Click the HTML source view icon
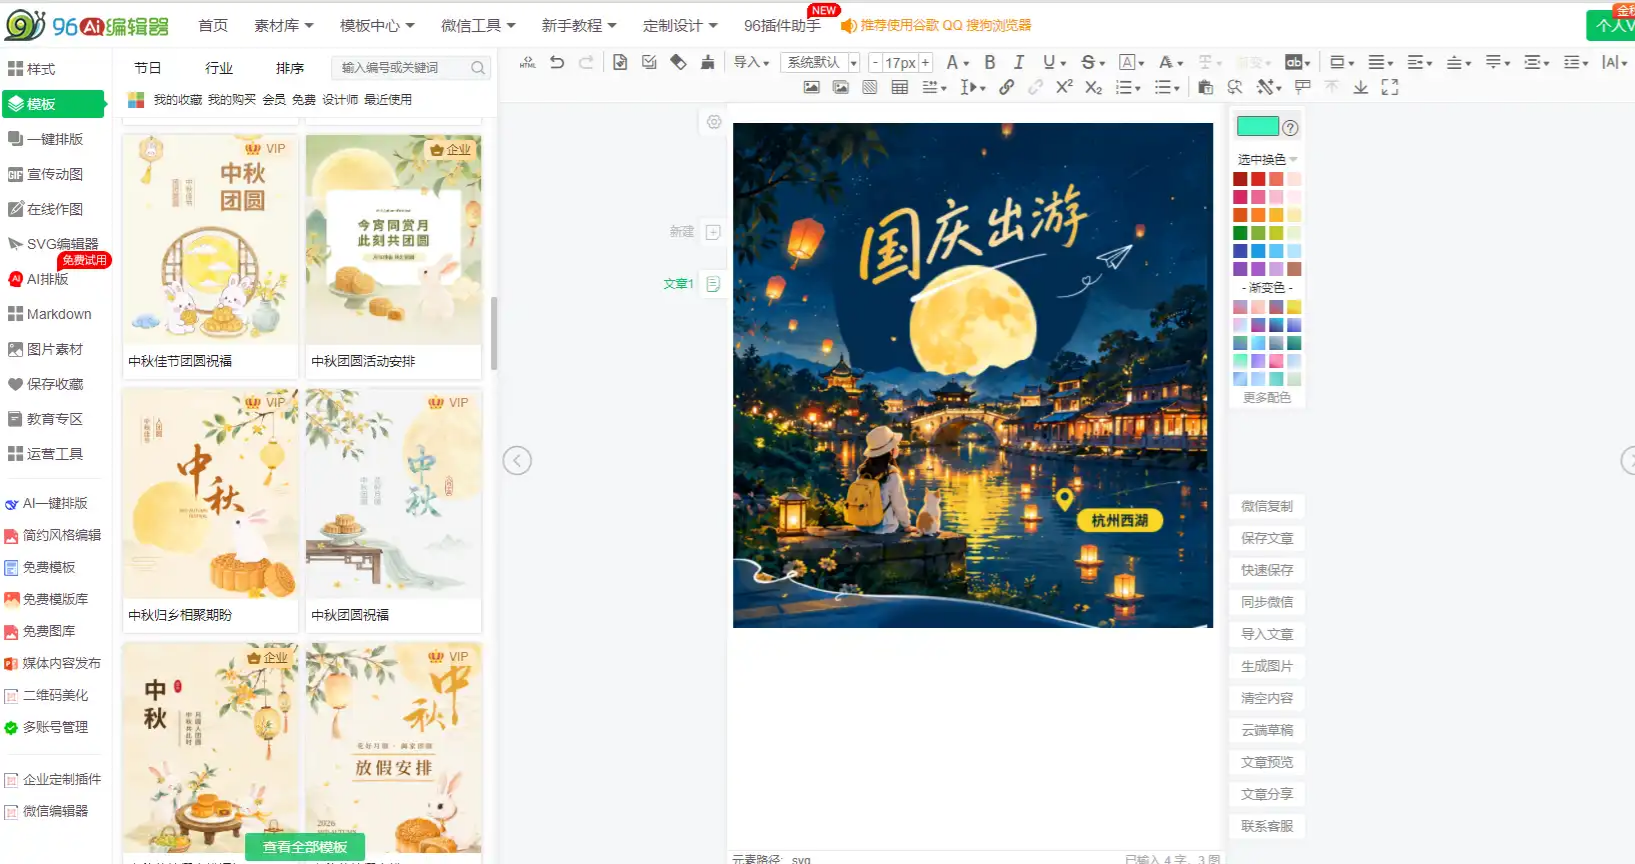Screen dimensions: 1635x864 [x=528, y=62]
